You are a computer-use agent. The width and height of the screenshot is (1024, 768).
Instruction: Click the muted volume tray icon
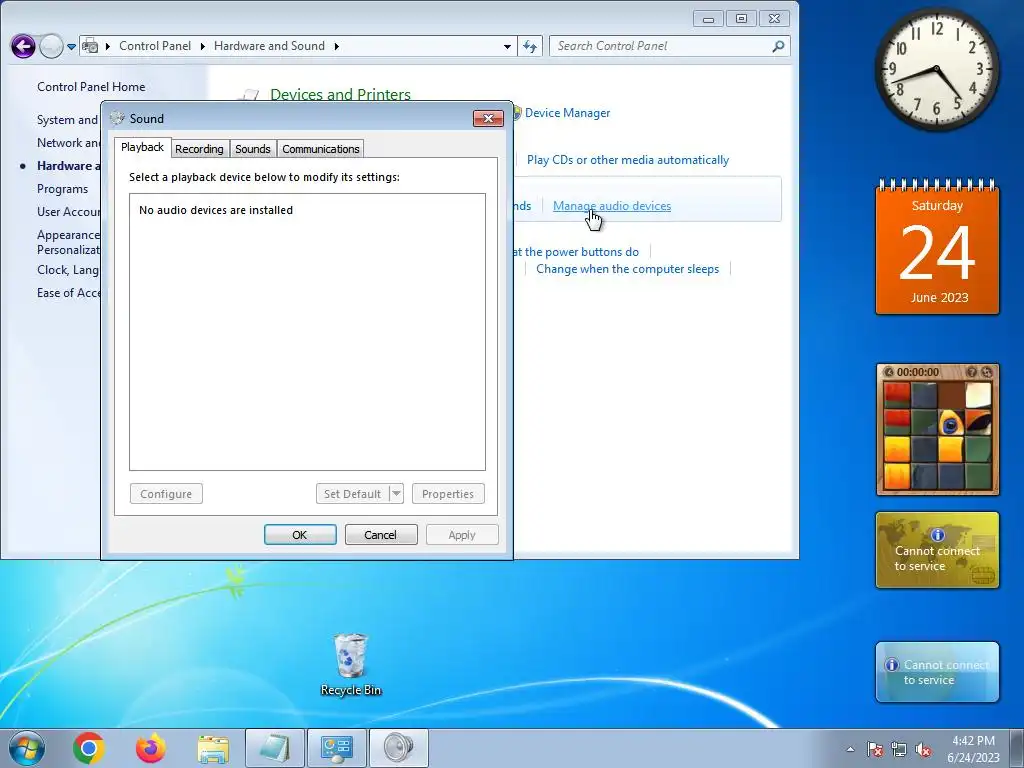click(923, 749)
